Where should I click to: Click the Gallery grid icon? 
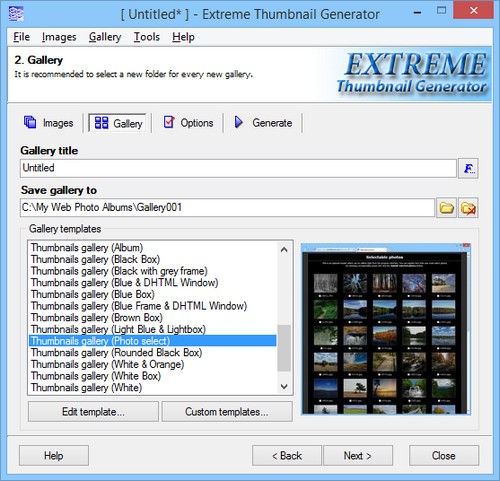101,122
